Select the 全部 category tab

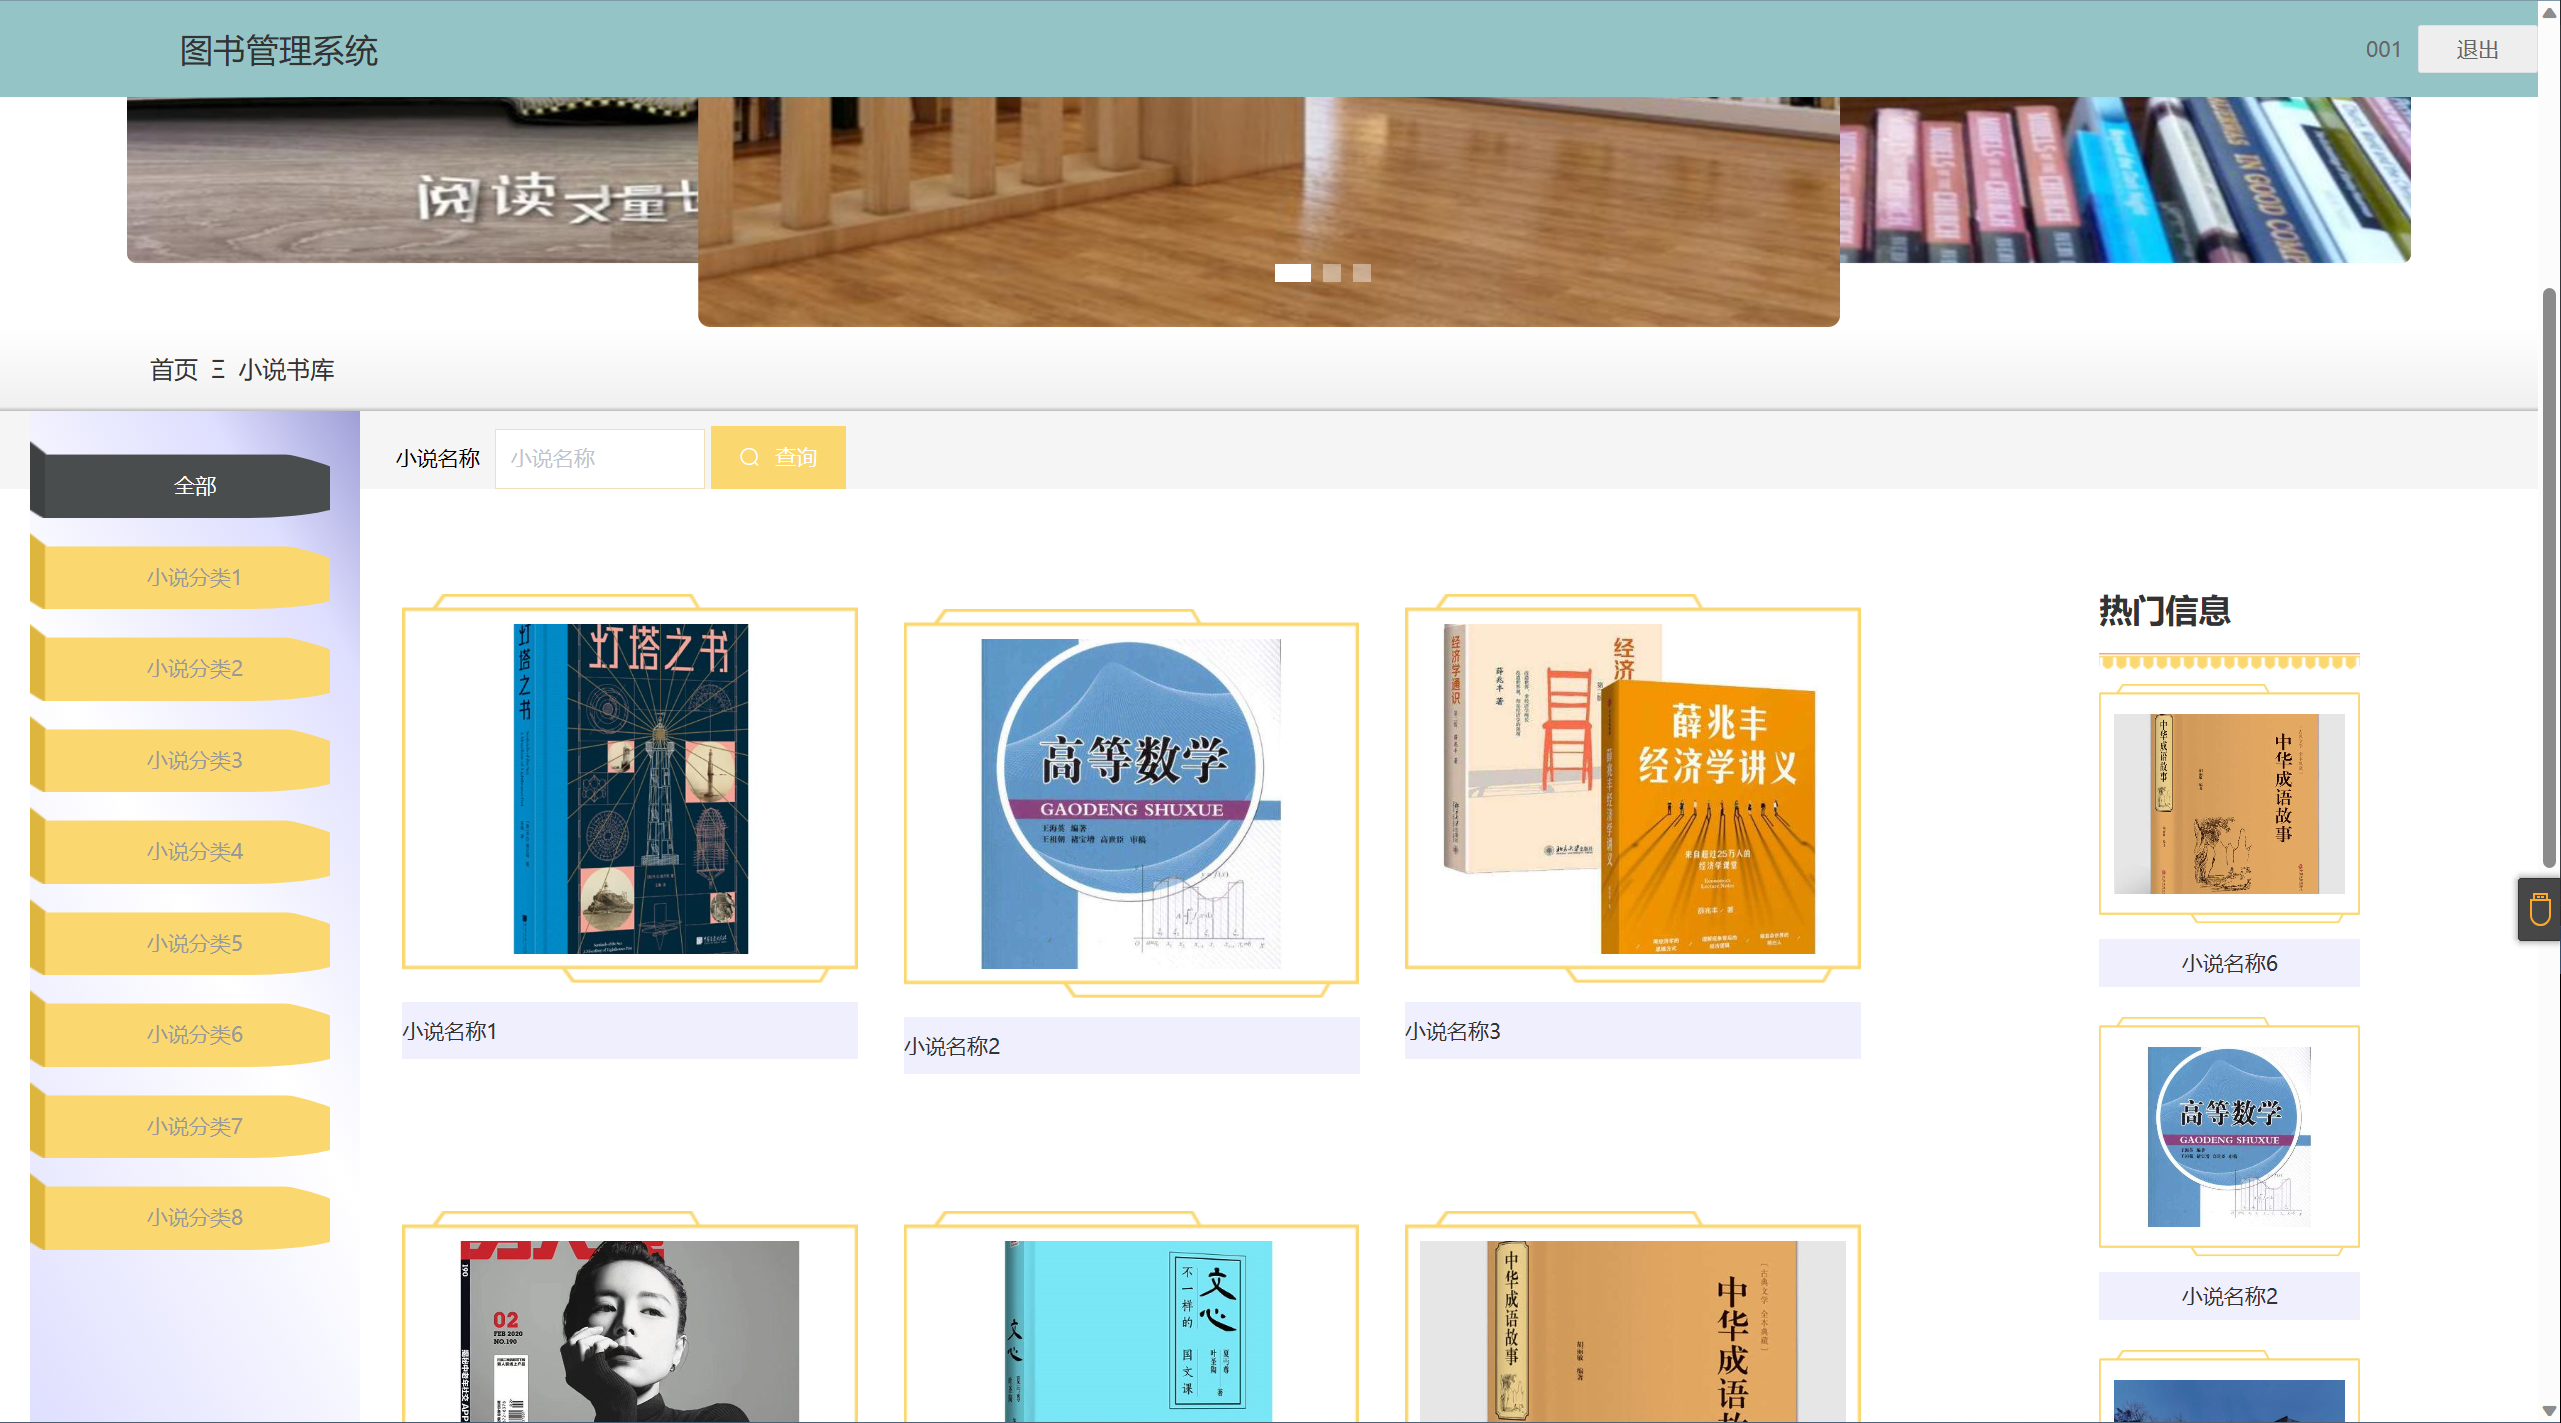(194, 486)
